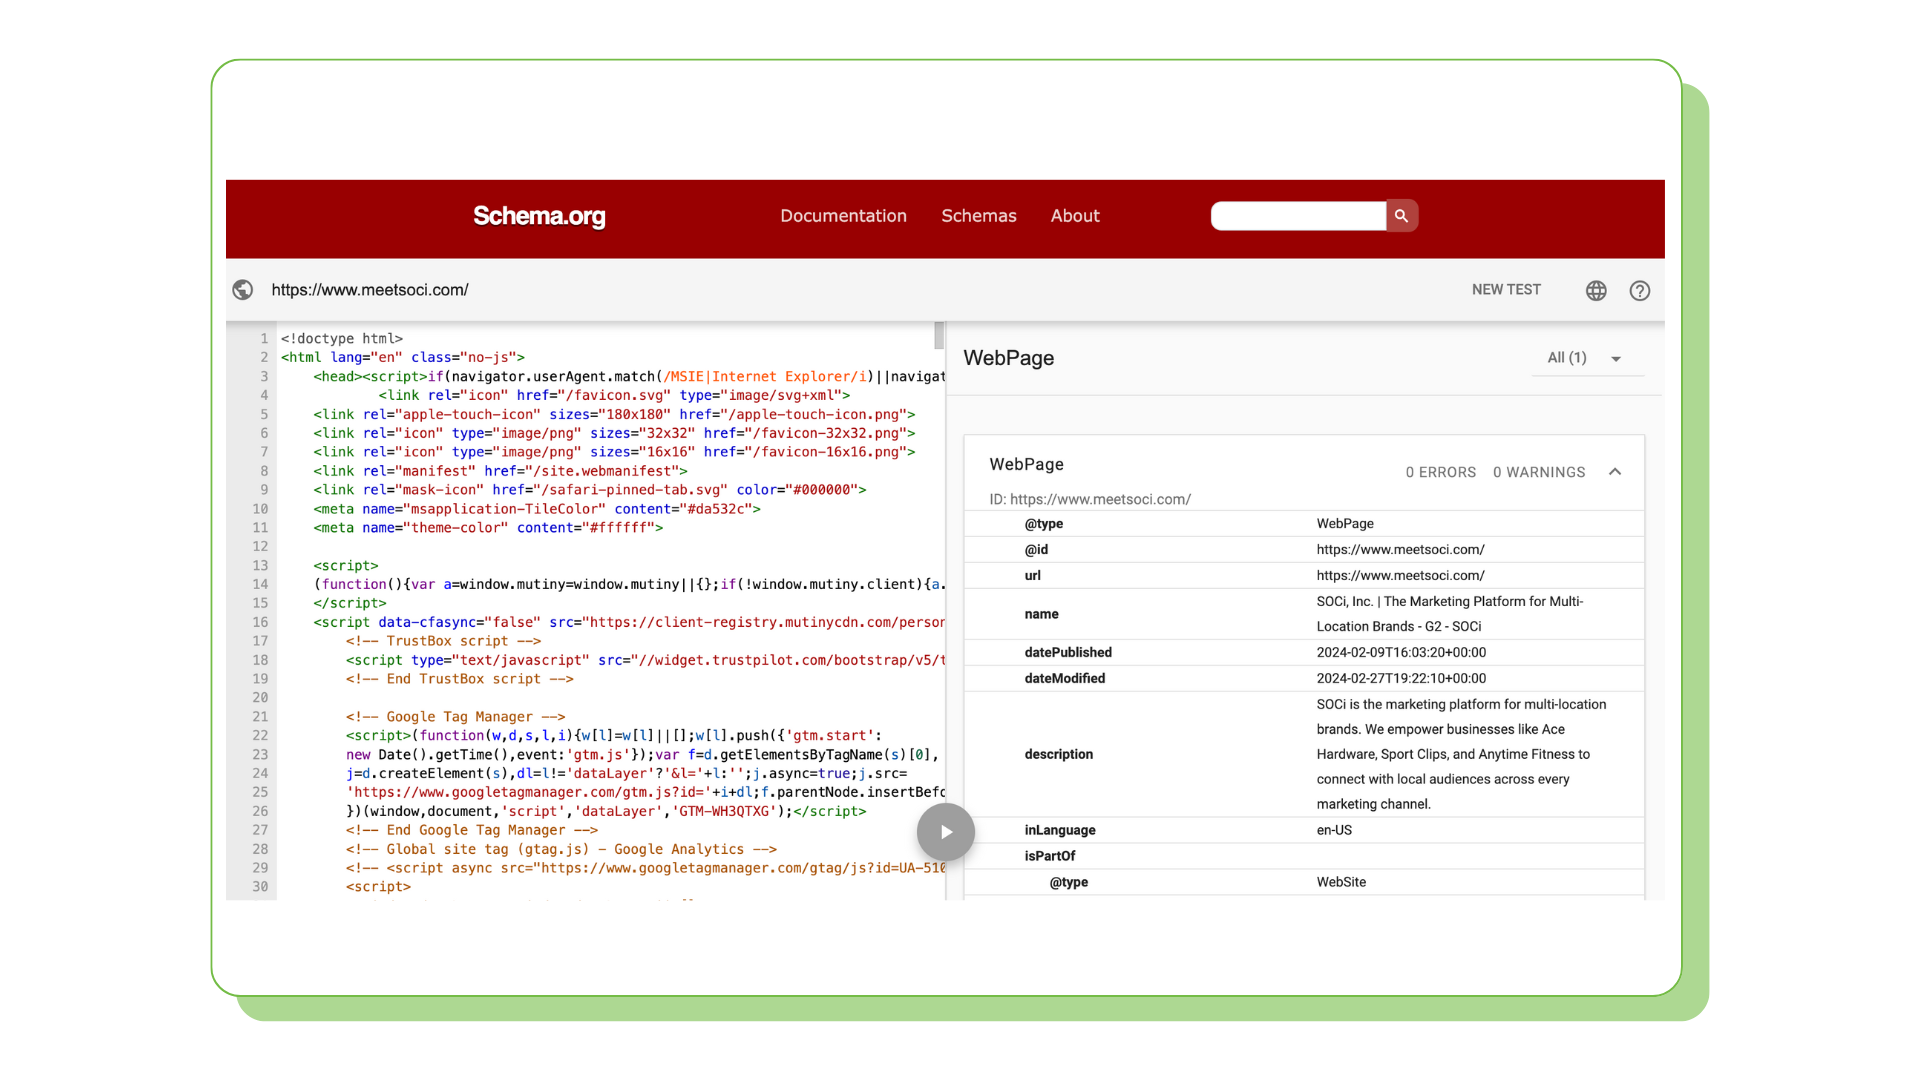Screen dimensions: 1920x1080
Task: Click code line 1 doctype html
Action: (x=342, y=339)
